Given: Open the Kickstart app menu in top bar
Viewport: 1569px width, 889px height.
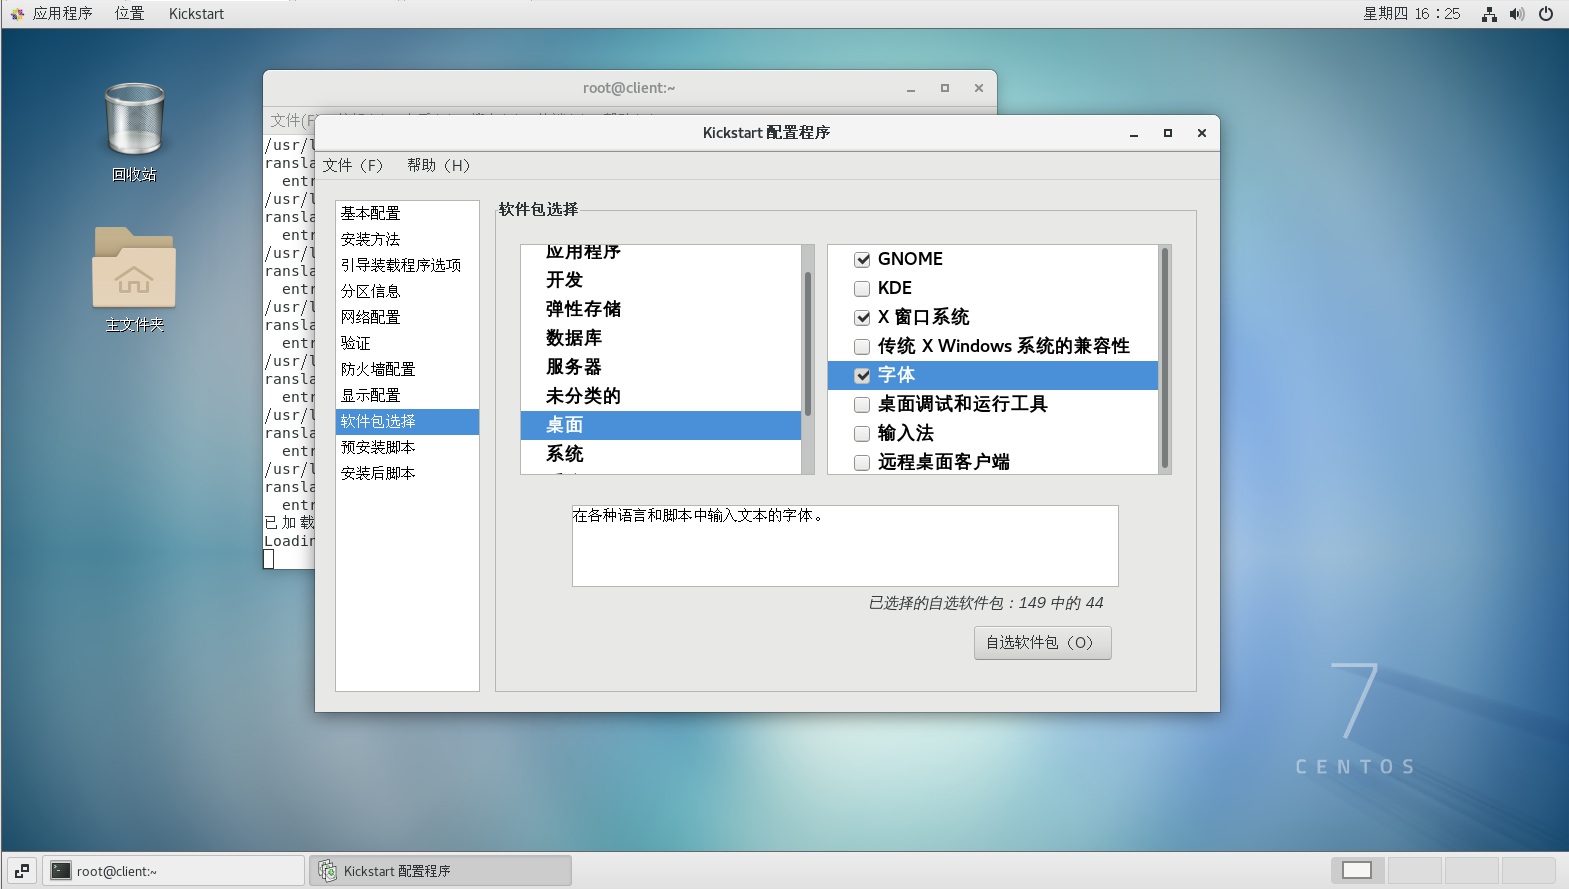Looking at the screenshot, I should click(x=196, y=14).
